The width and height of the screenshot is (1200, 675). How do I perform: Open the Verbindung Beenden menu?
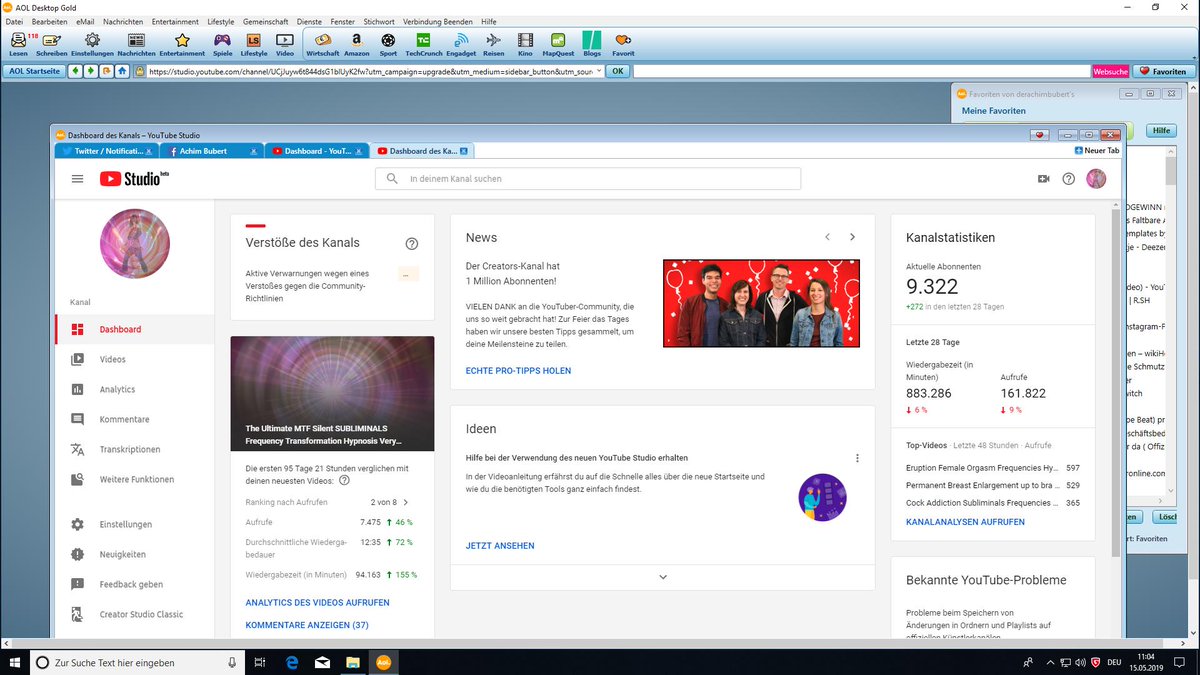click(438, 21)
